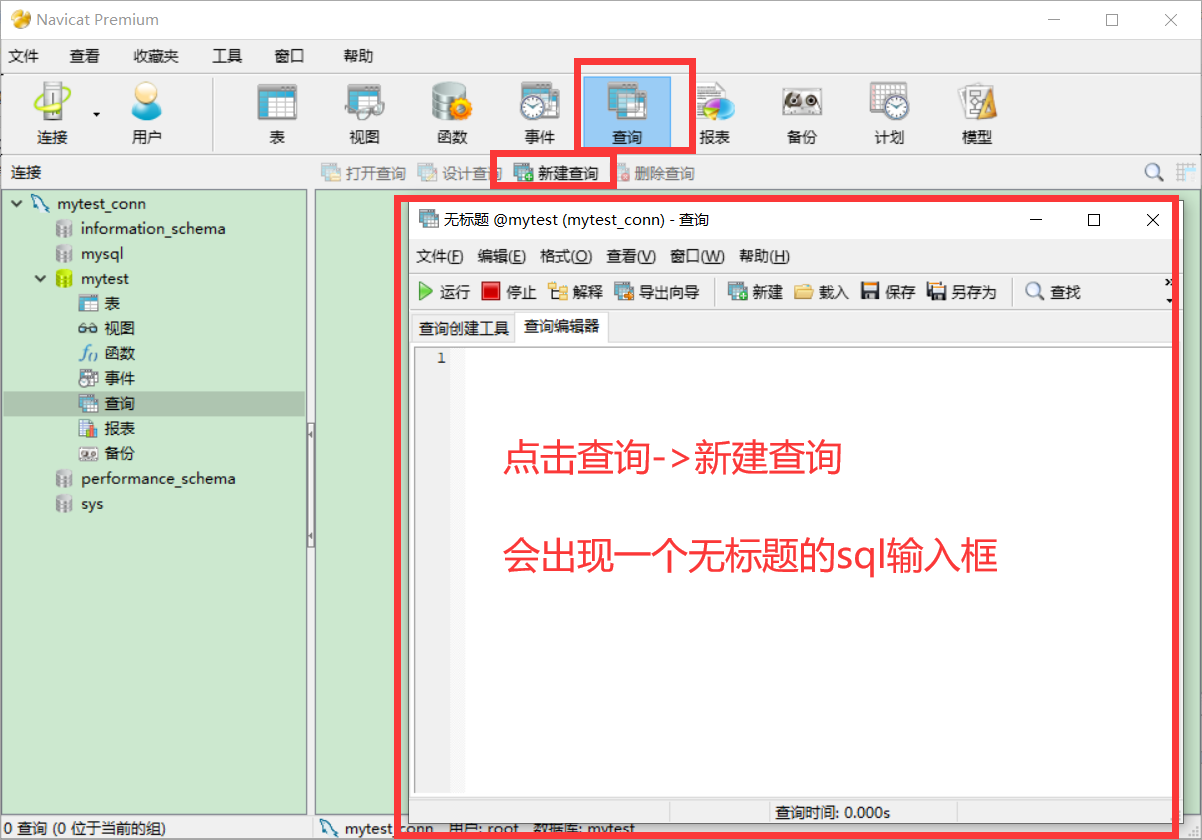
Task: Switch to the 查询创建工具 tab
Action: [463, 326]
